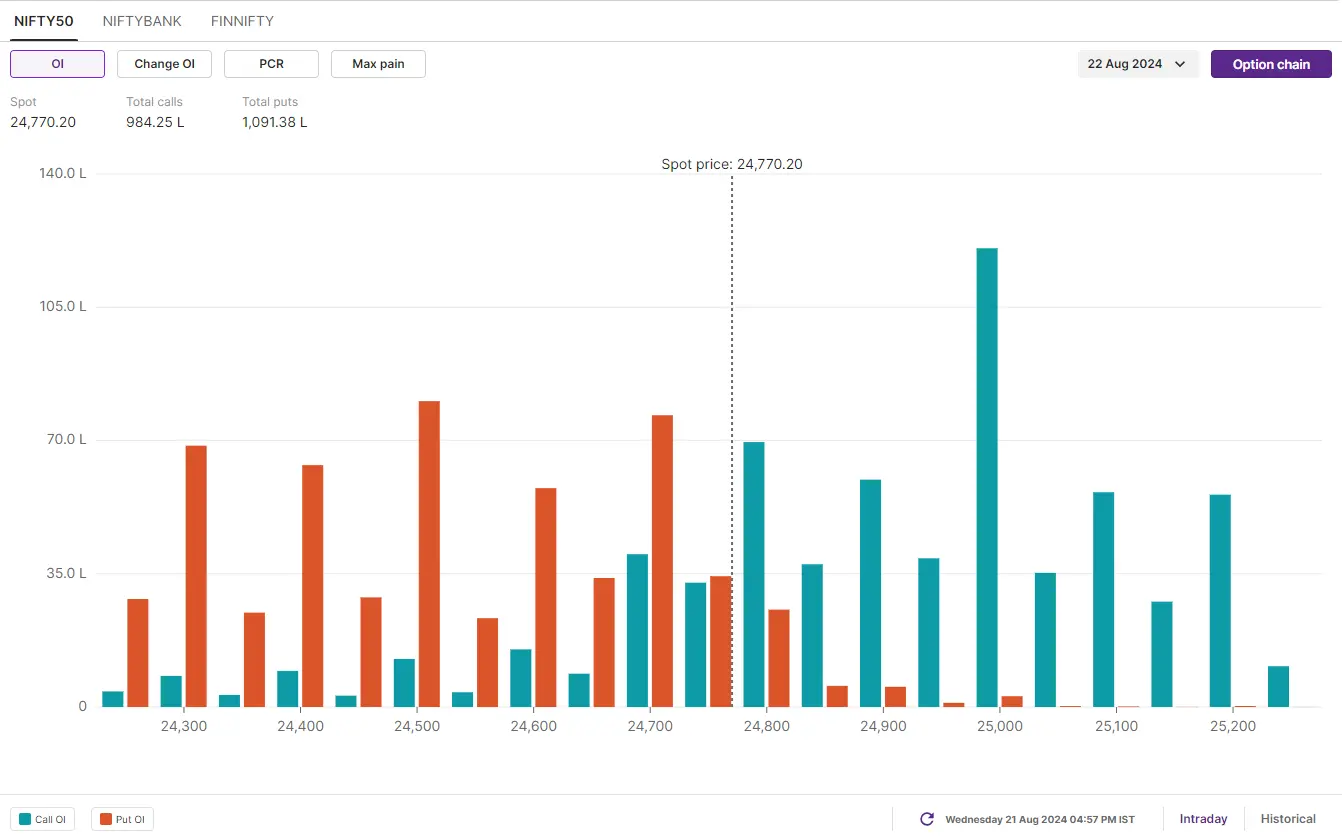1342x837 pixels.
Task: Open the NIFTYBANK tab
Action: point(142,21)
